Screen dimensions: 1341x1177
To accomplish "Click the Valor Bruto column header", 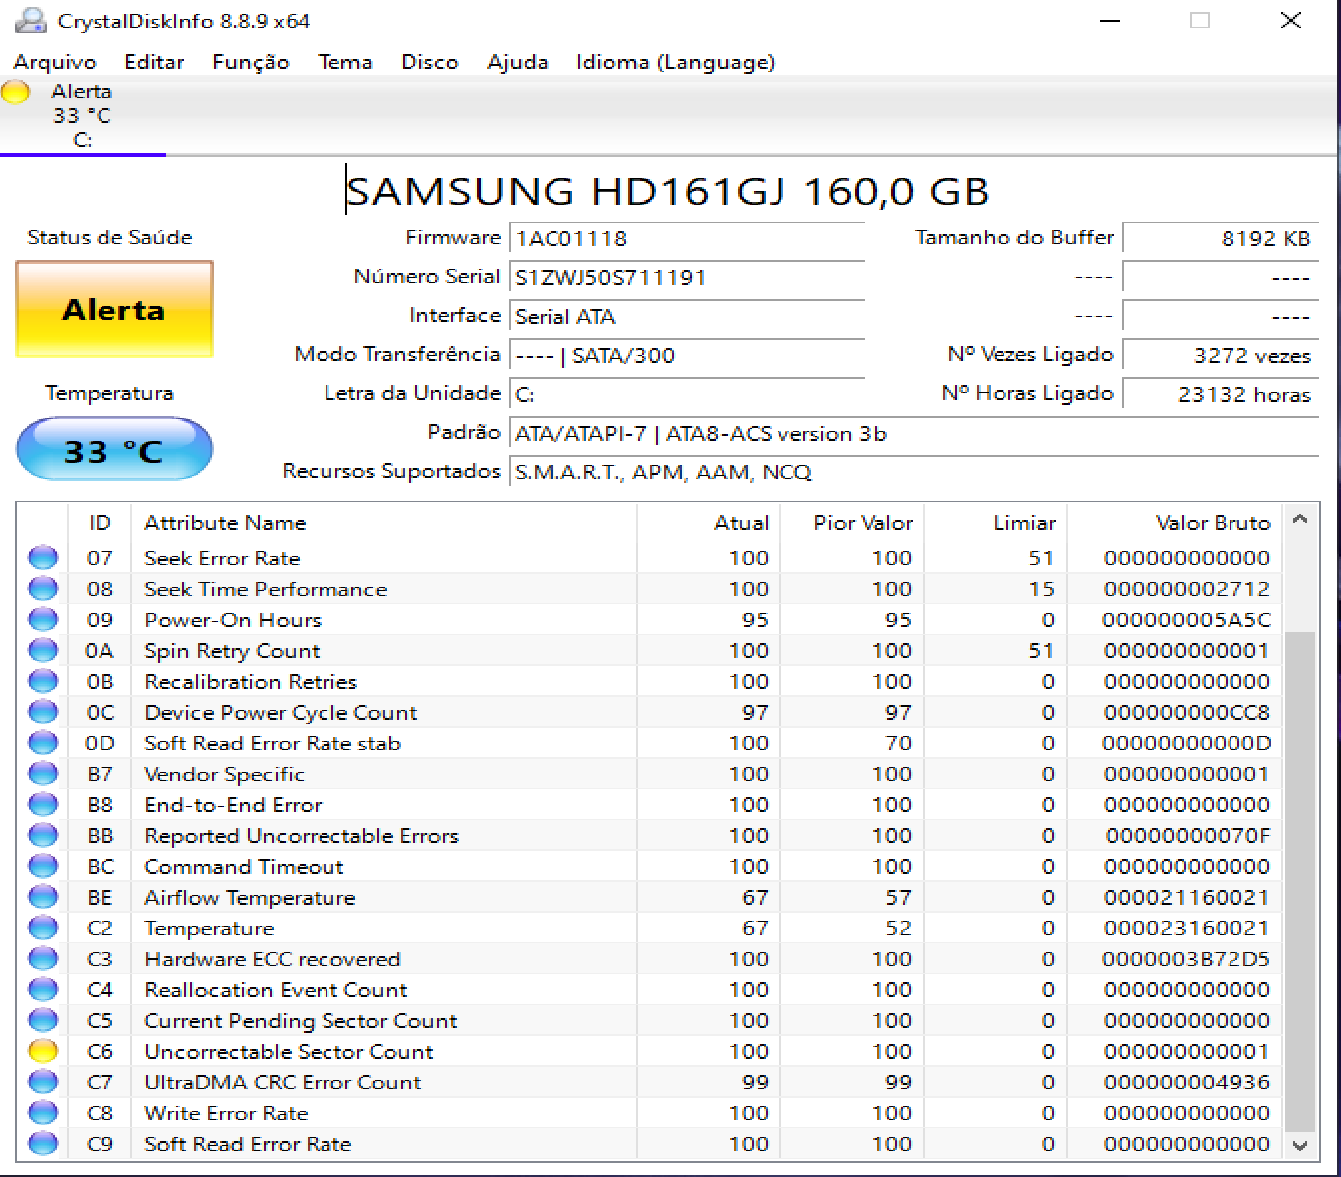I will point(1173,523).
